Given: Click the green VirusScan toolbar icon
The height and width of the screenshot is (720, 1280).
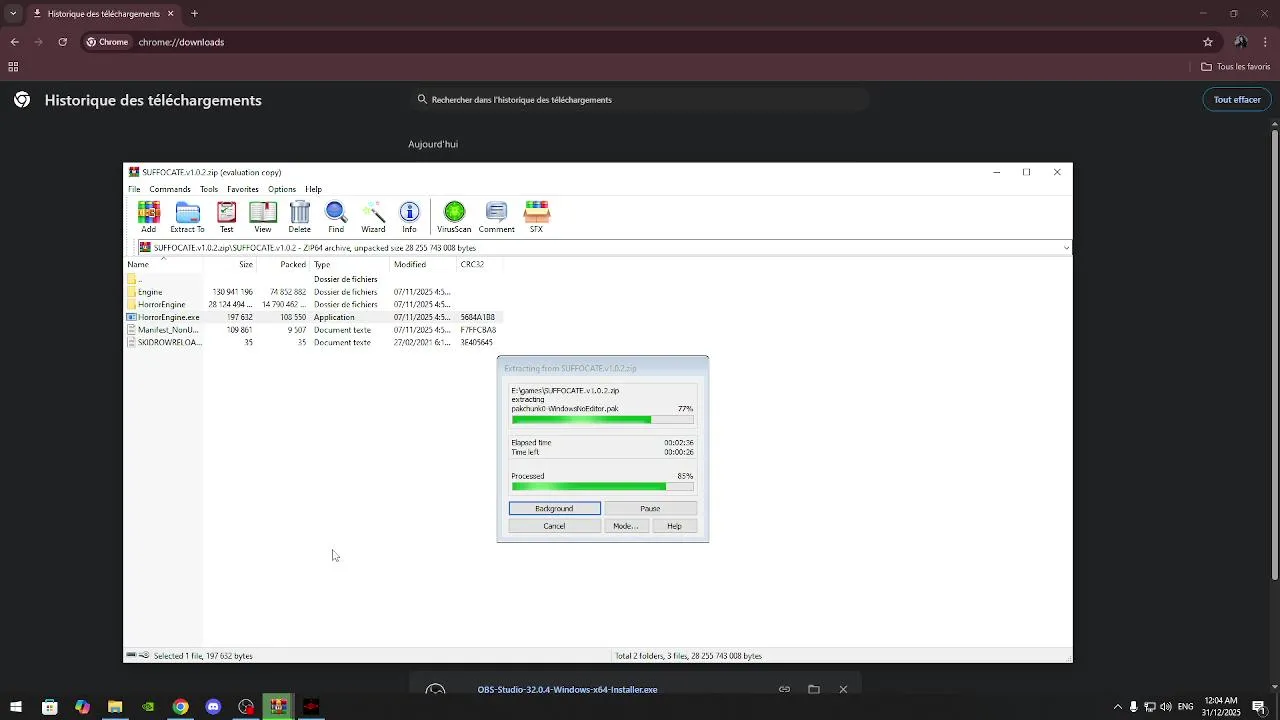Looking at the screenshot, I should [x=454, y=217].
